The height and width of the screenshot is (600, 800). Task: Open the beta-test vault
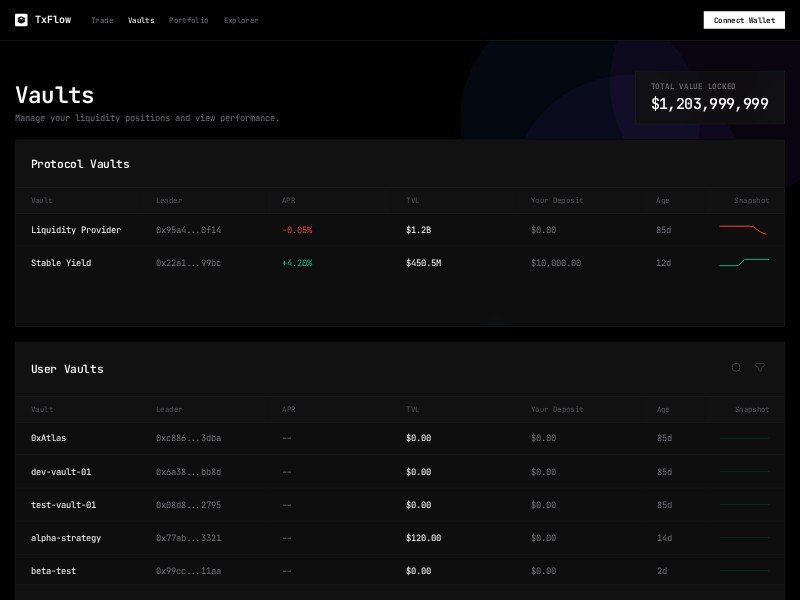click(52, 571)
